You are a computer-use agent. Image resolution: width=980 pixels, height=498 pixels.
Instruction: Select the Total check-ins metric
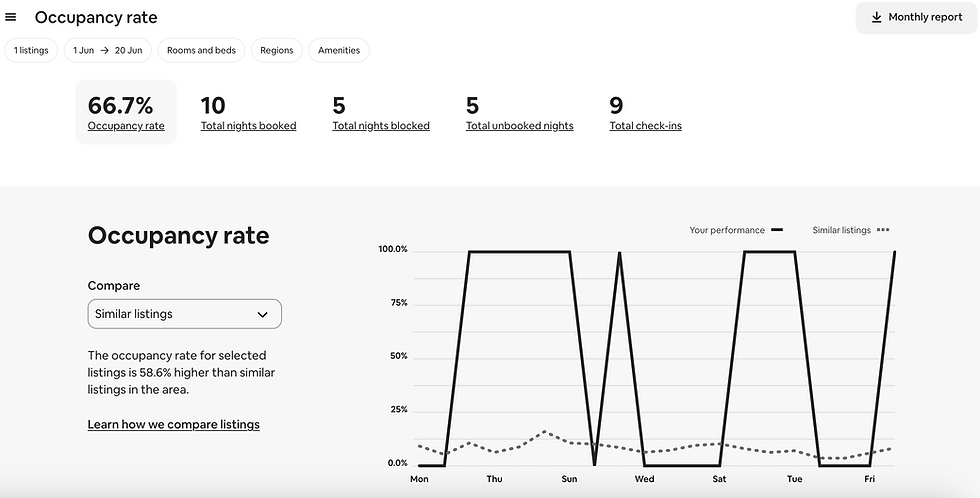coord(646,113)
